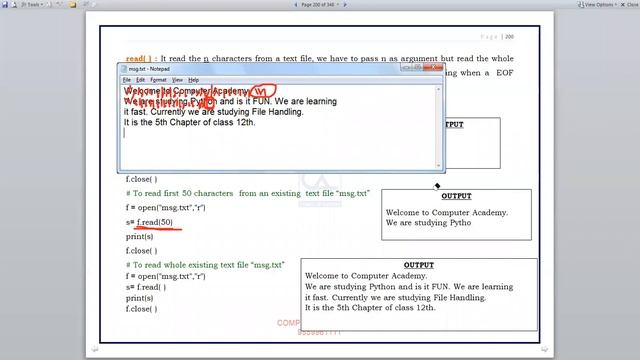
Task: Go to previous page using left arrow
Action: coord(296,4)
